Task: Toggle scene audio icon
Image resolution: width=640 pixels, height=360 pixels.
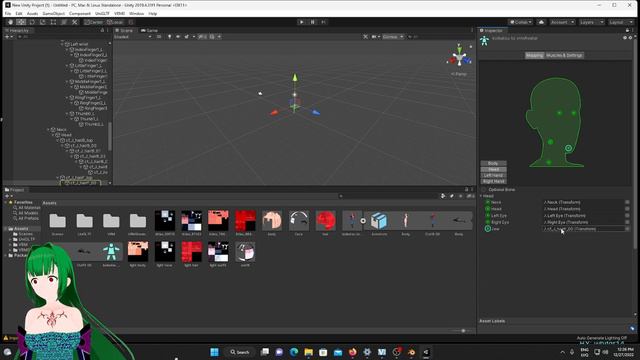Action: pyautogui.click(x=178, y=37)
